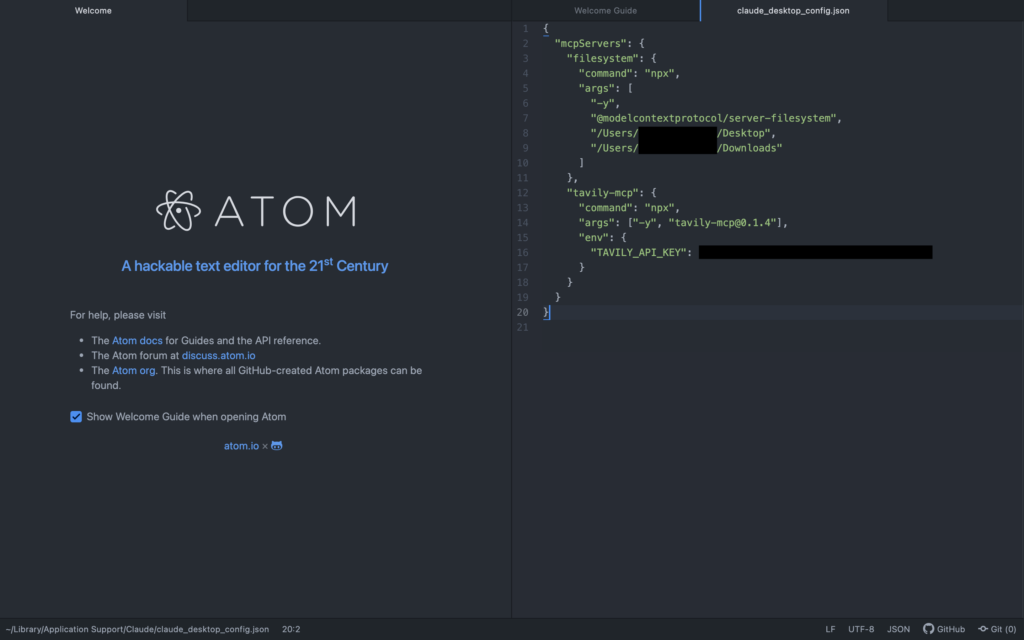
Task: Open the Welcome Guide tab
Action: click(x=605, y=10)
